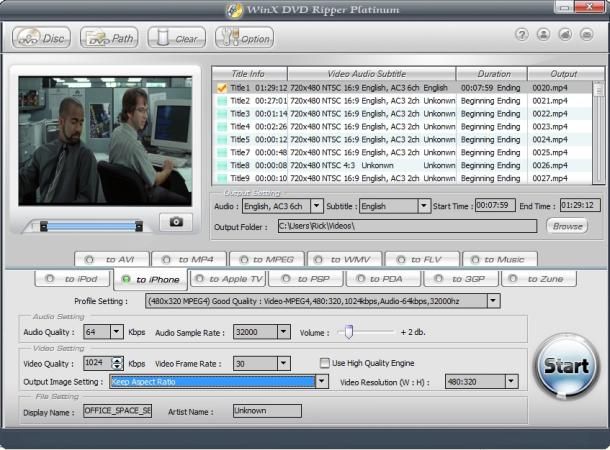Take a snapshot with the camera icon
Viewport: 610px width, 450px height.
coord(176,222)
